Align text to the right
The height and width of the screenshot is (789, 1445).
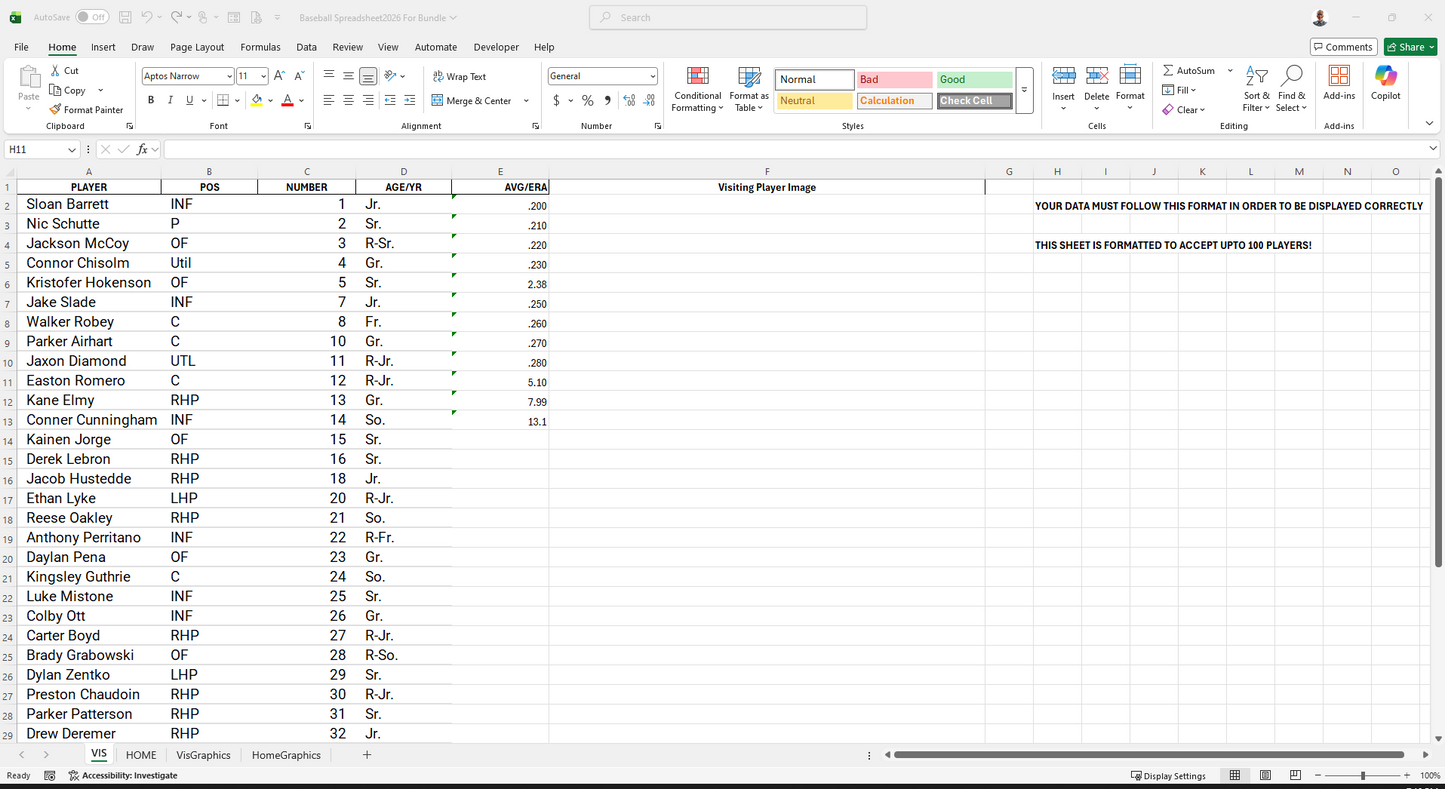pyautogui.click(x=368, y=100)
